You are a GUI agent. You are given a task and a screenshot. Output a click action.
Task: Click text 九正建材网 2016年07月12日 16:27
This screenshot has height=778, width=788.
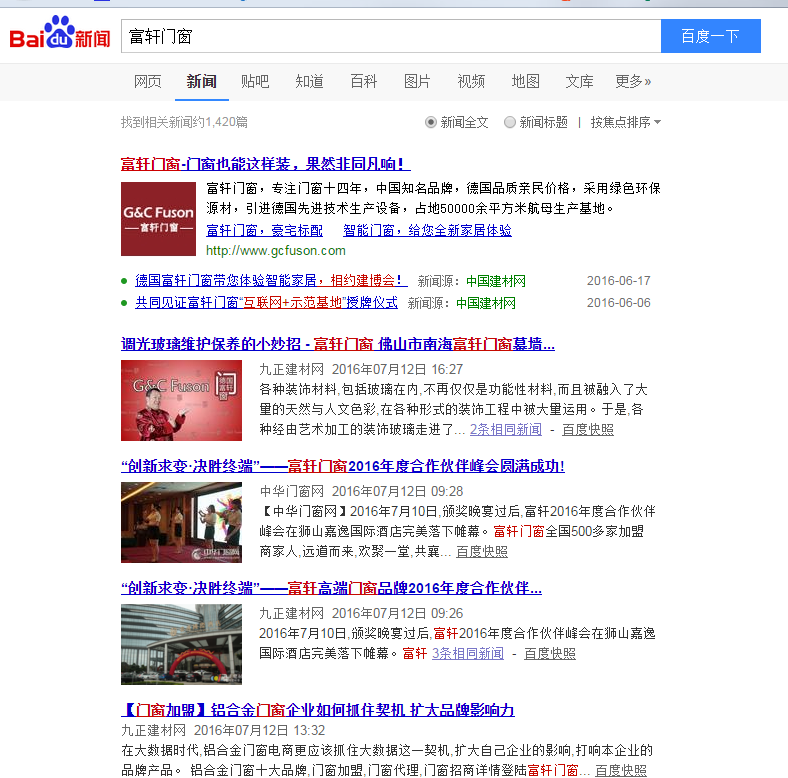(361, 369)
